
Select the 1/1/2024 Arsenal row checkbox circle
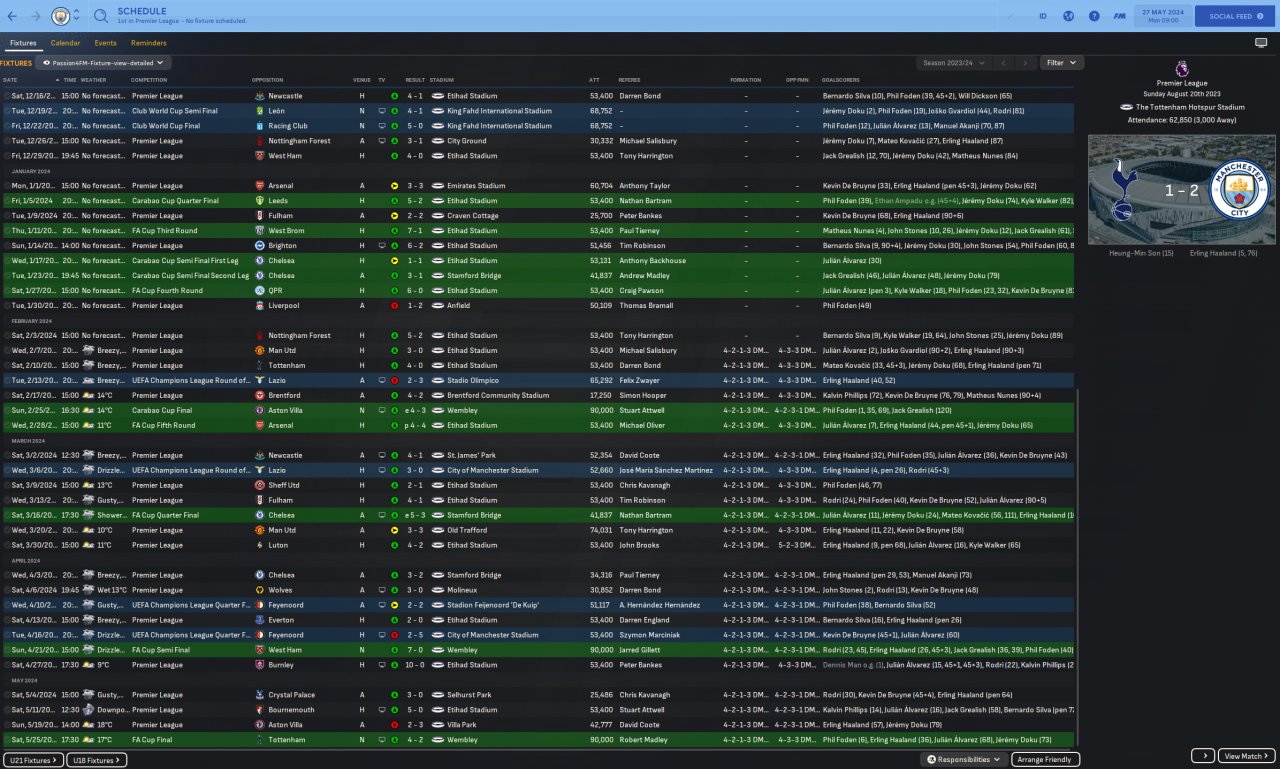(x=6, y=186)
